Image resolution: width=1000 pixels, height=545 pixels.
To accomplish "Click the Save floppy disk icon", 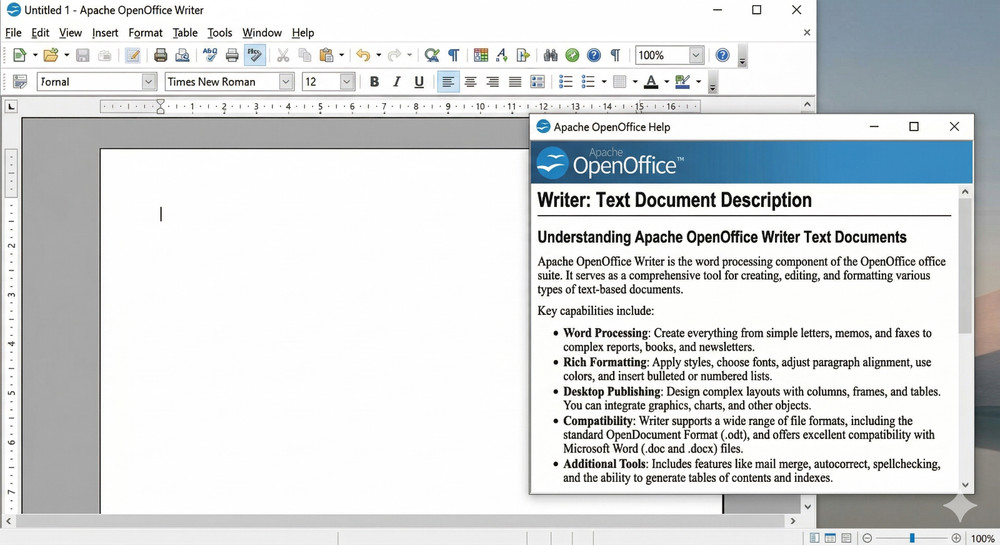I will pyautogui.click(x=83, y=55).
